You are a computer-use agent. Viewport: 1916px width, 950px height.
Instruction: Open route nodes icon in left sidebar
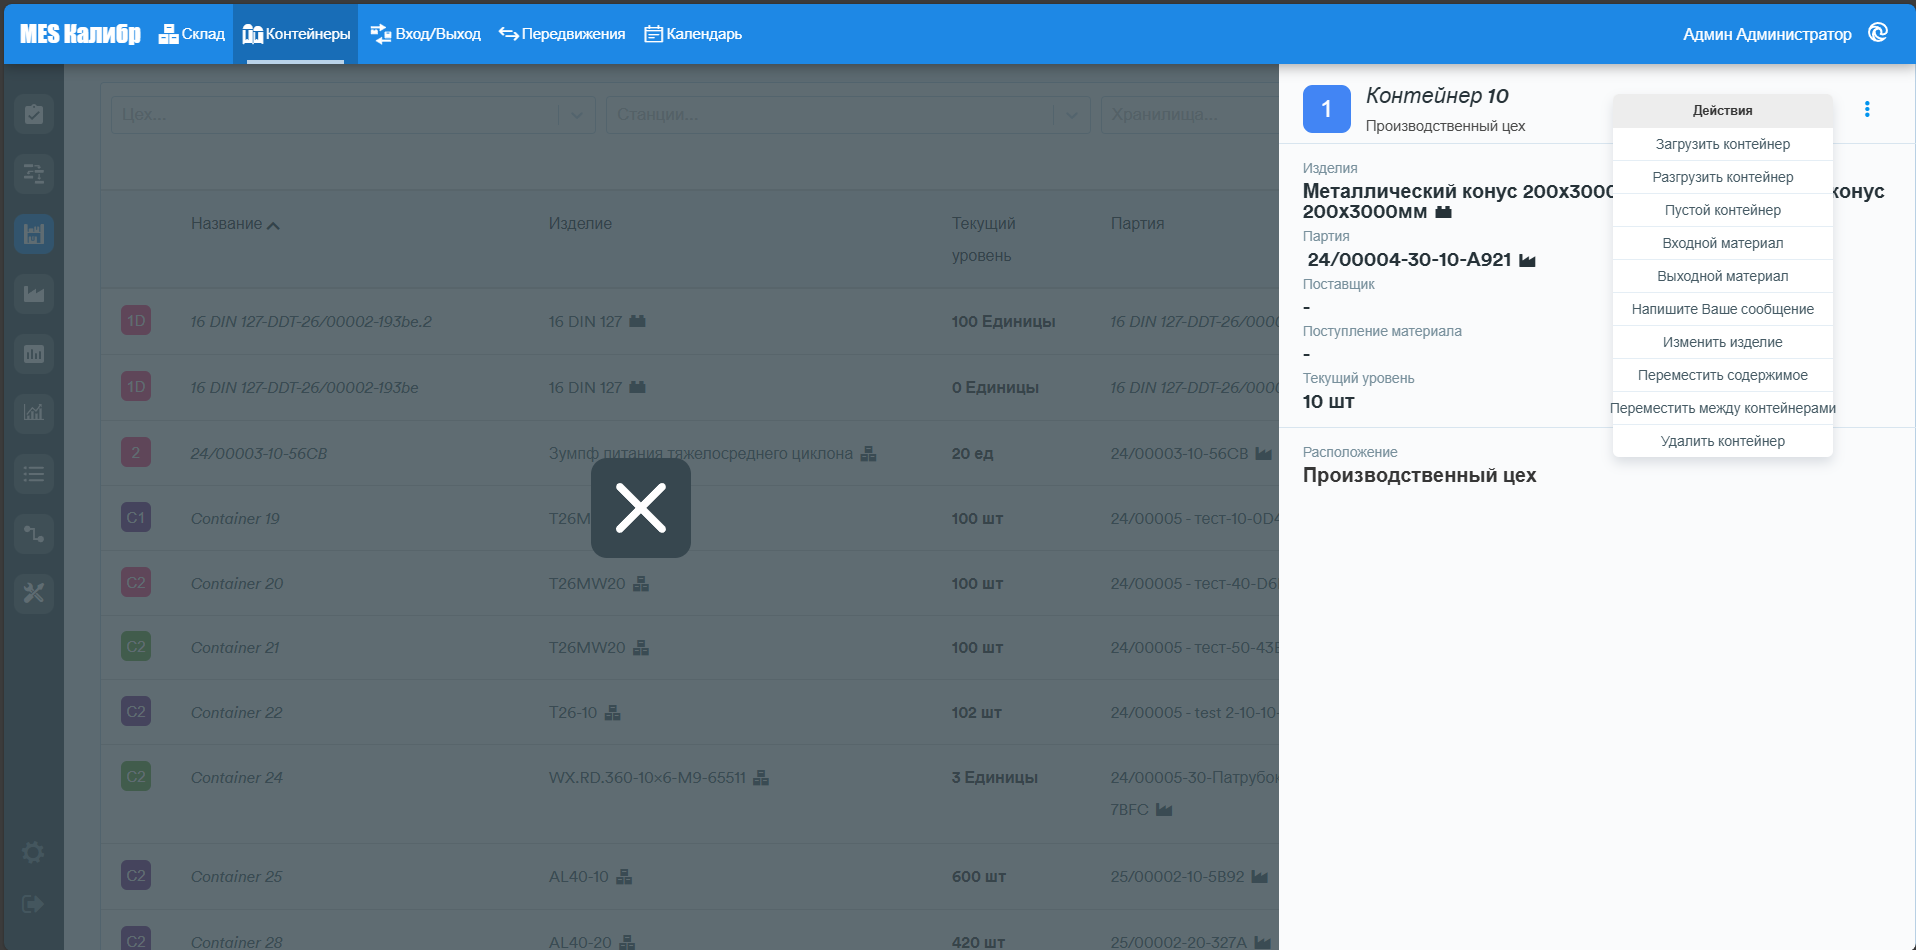coord(34,534)
